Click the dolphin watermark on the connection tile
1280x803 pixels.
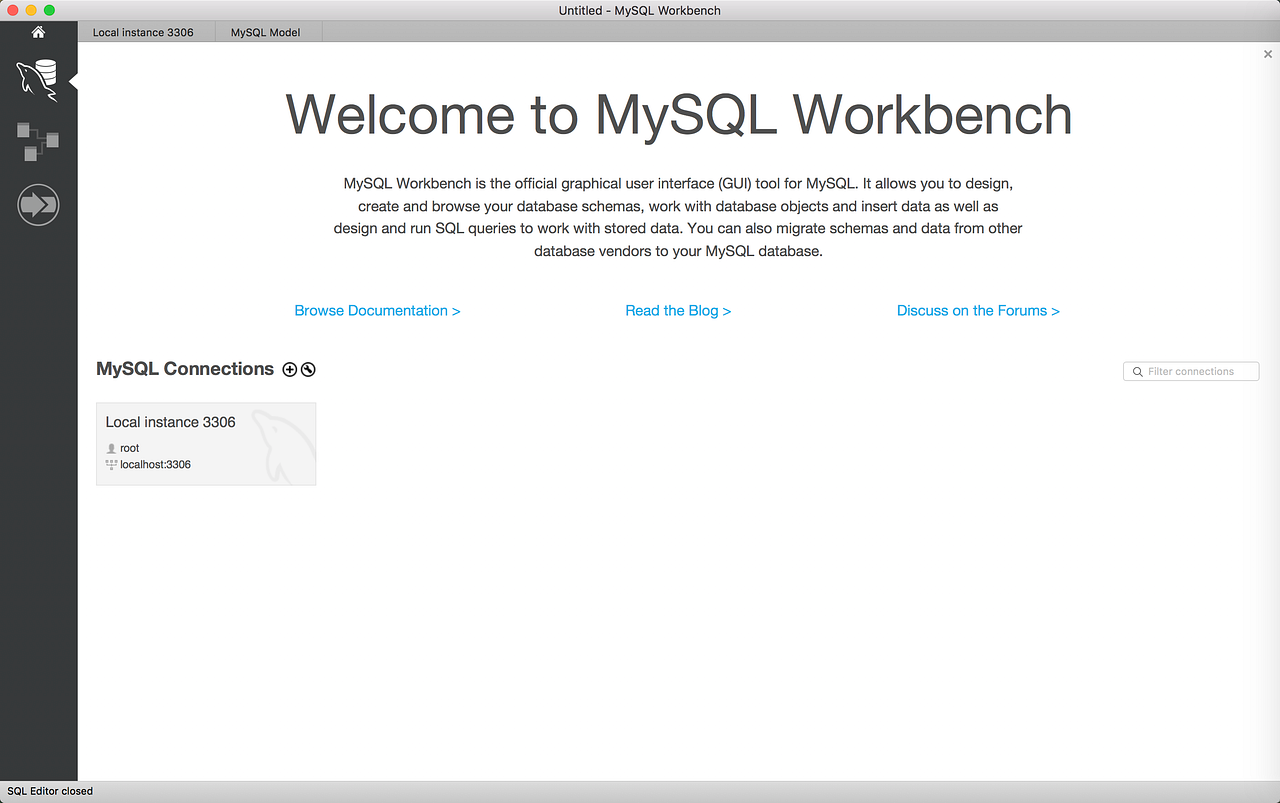click(278, 443)
